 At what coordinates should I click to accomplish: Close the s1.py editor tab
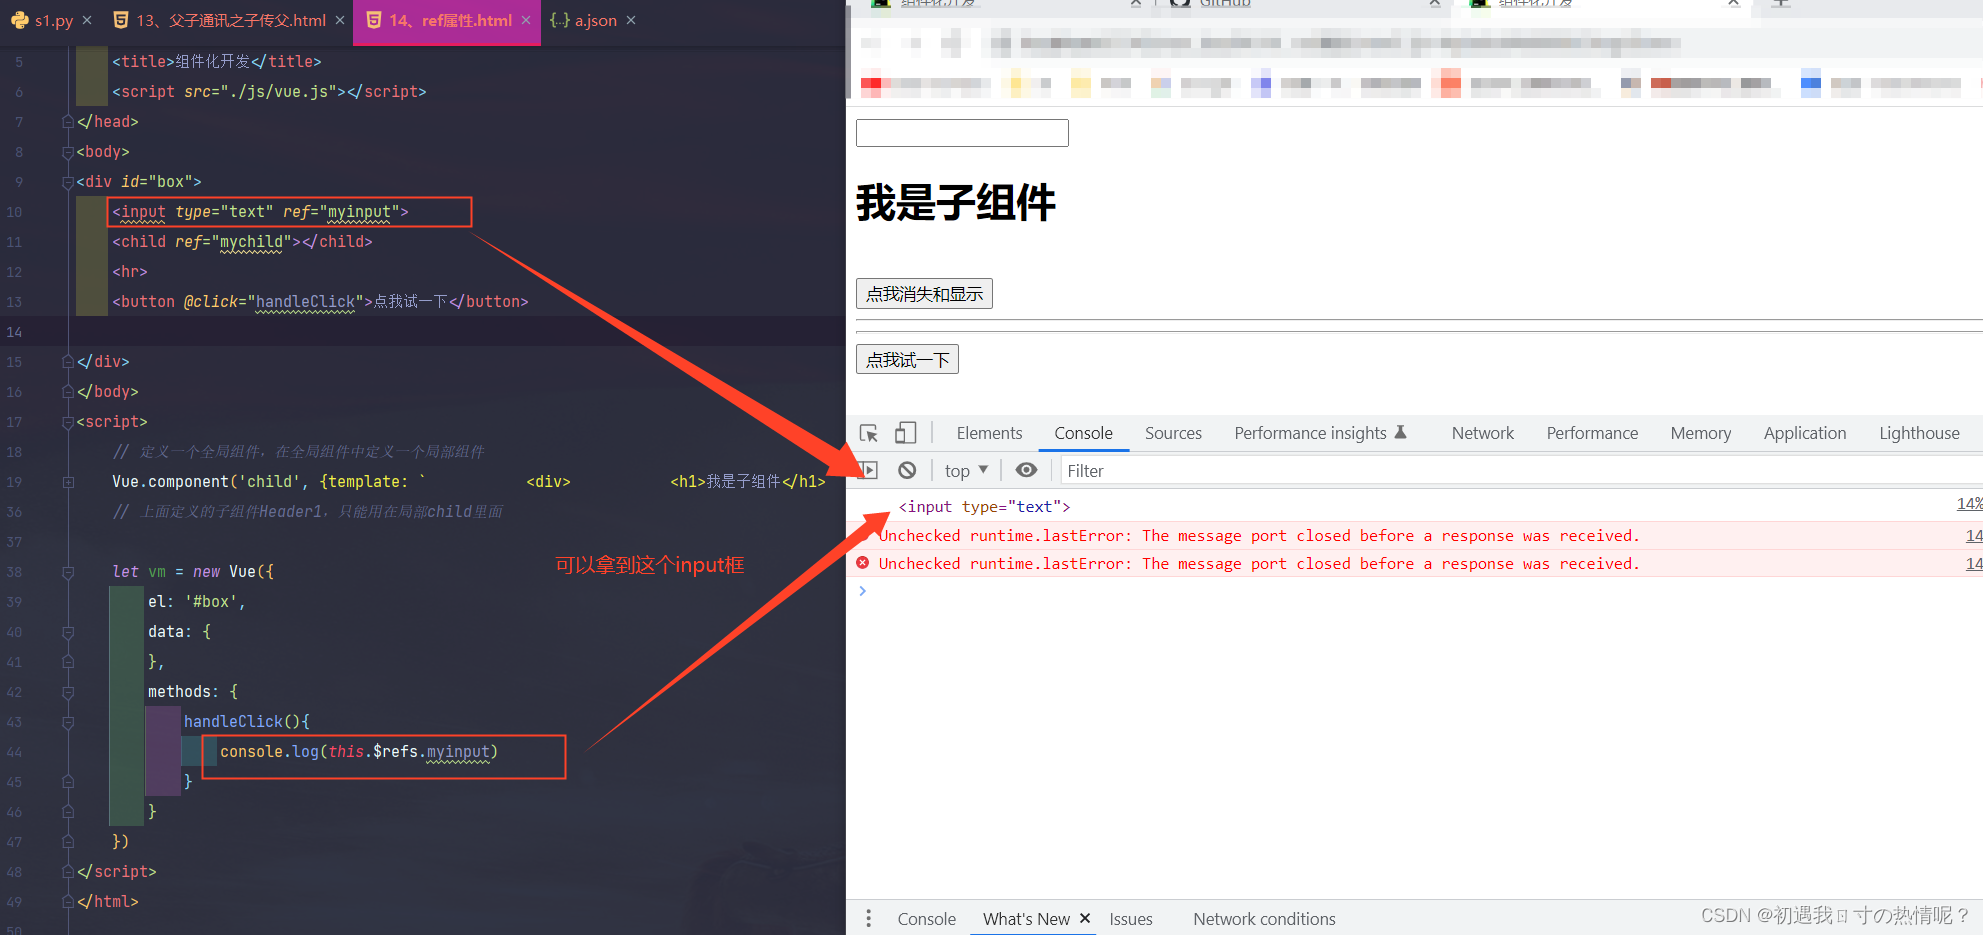87,20
